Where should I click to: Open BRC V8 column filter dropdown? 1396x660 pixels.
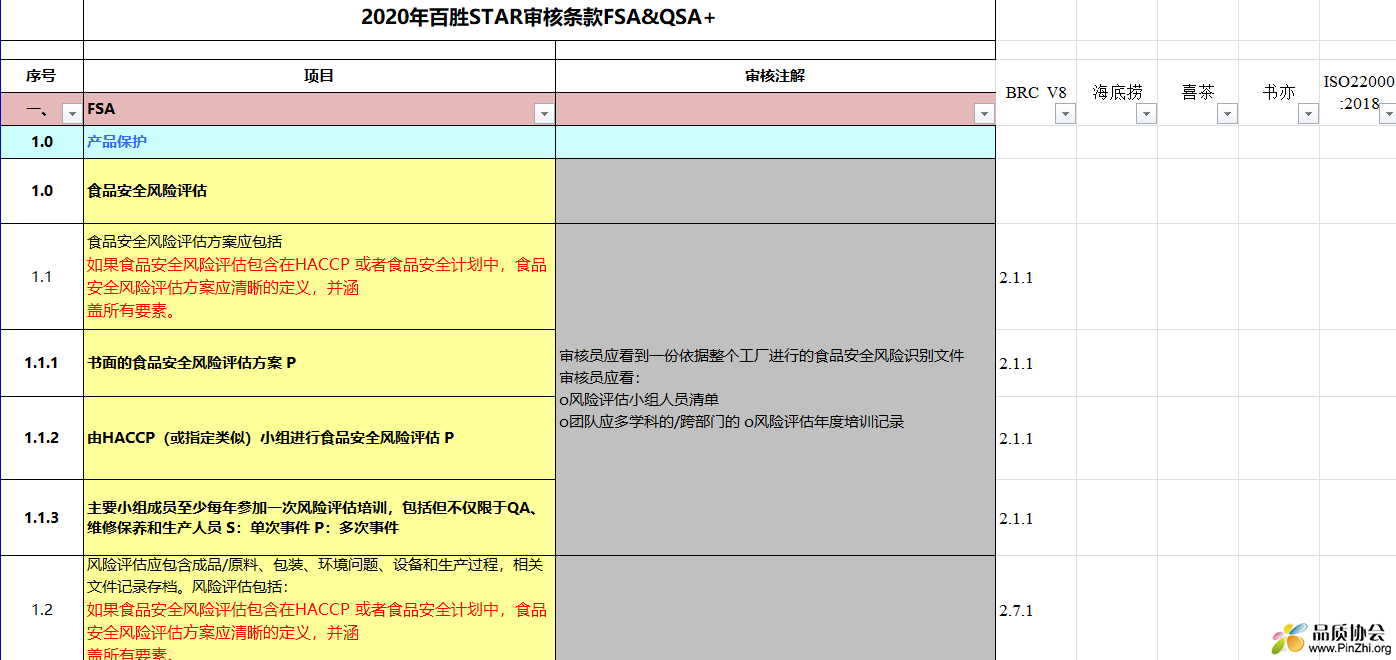point(1065,114)
